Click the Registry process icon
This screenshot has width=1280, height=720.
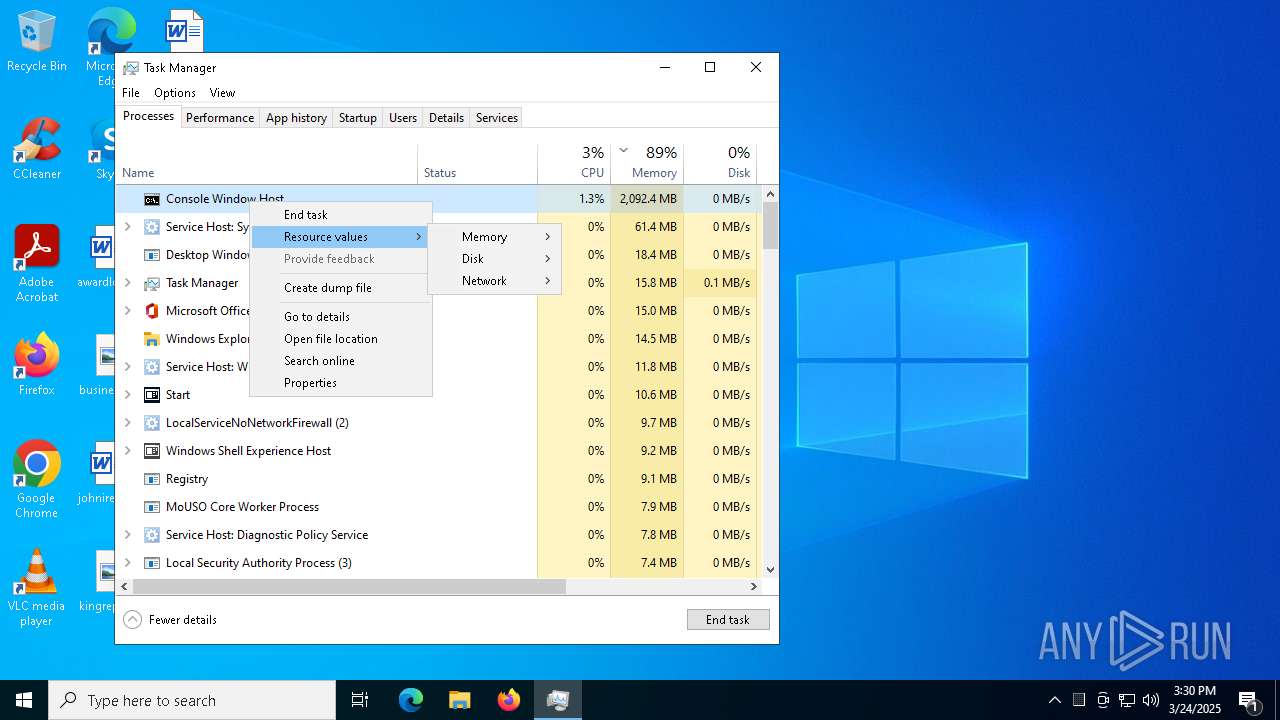[152, 479]
